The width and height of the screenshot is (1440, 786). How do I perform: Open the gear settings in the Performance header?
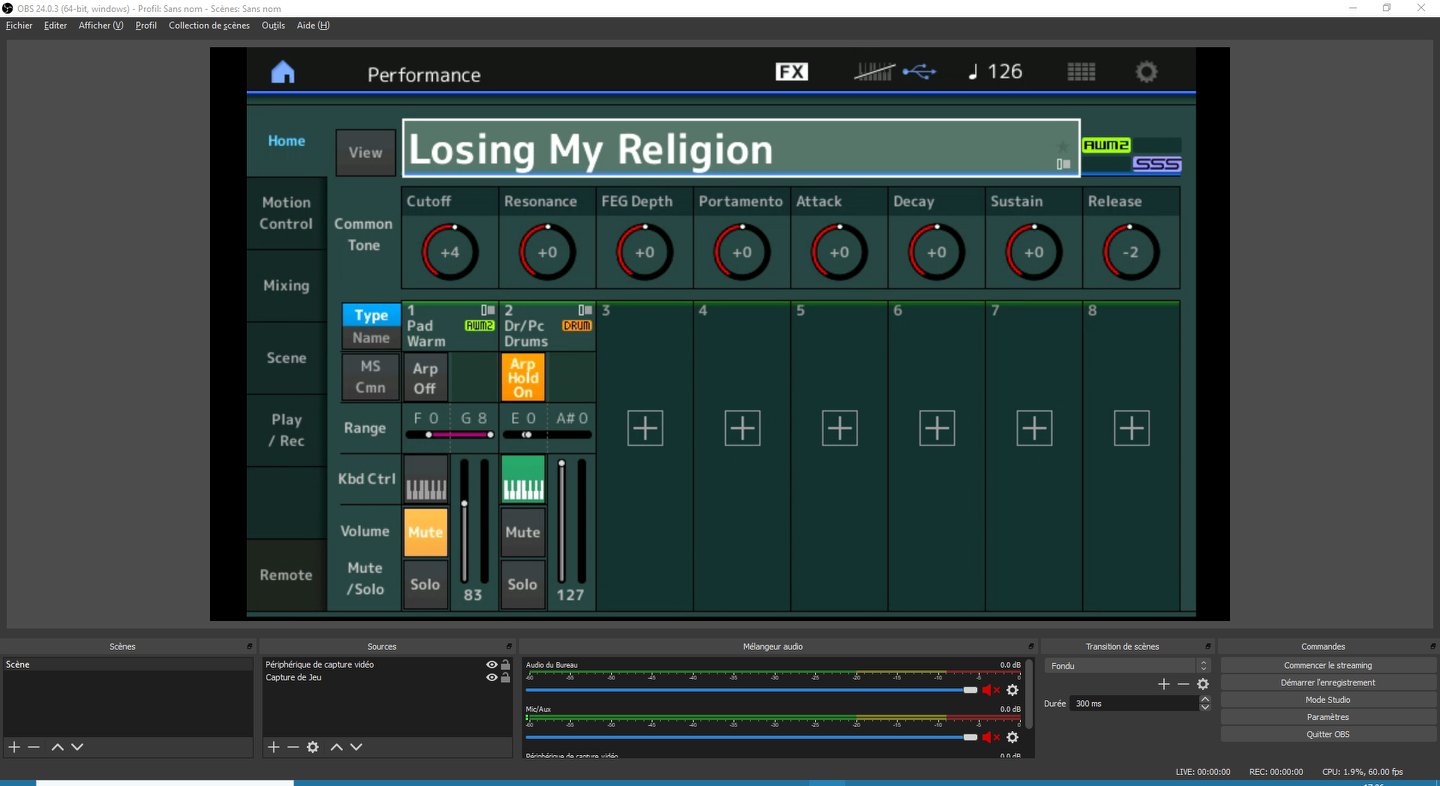1146,72
